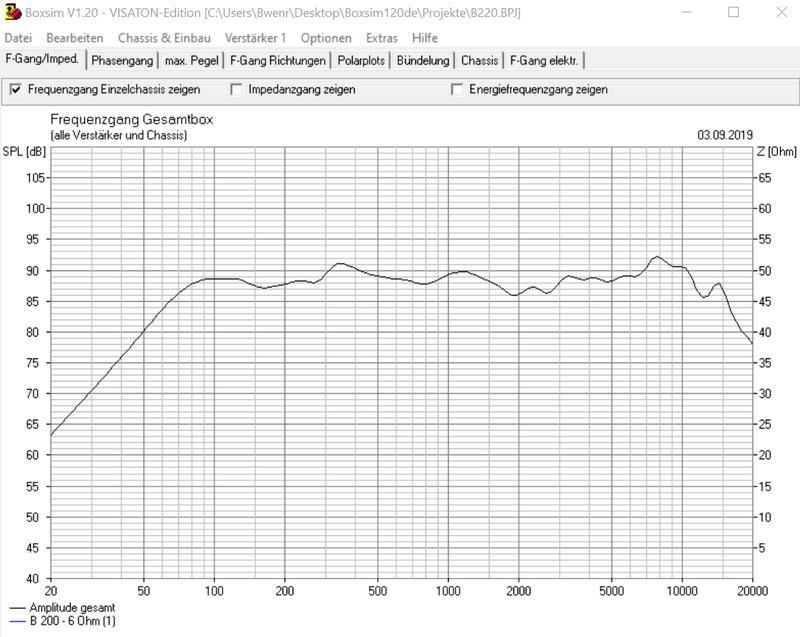Click the subtitle alle Verstärker und Chassis
This screenshot has height=637, width=800.
(x=119, y=135)
